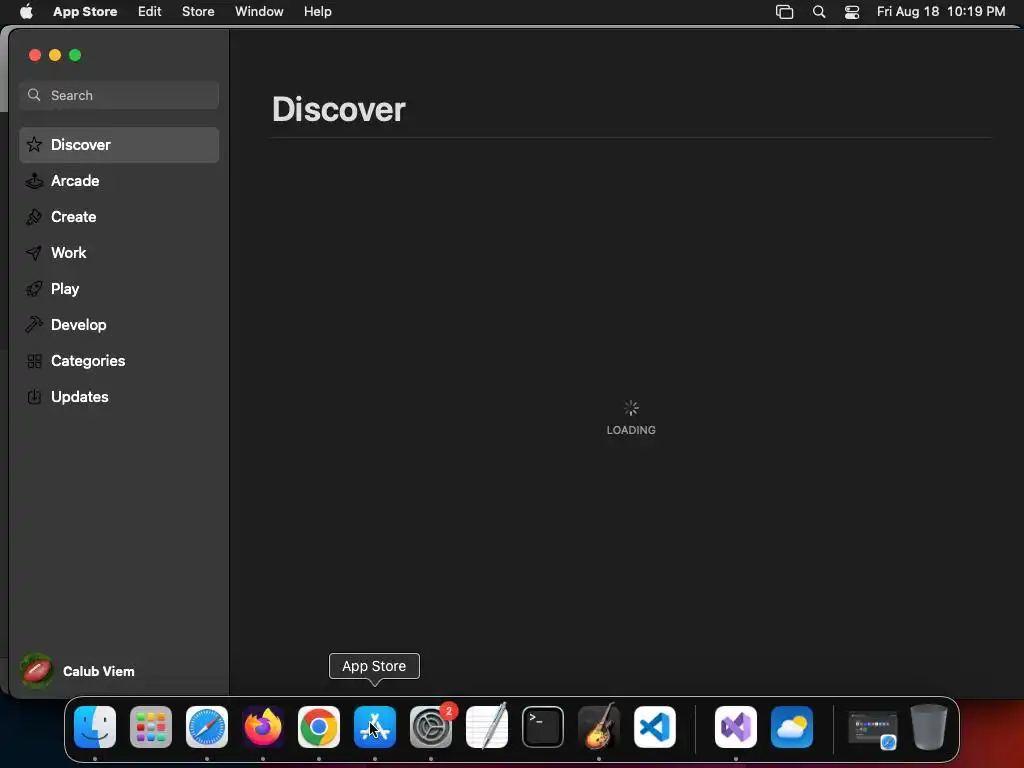Open the Play section

coord(119,289)
